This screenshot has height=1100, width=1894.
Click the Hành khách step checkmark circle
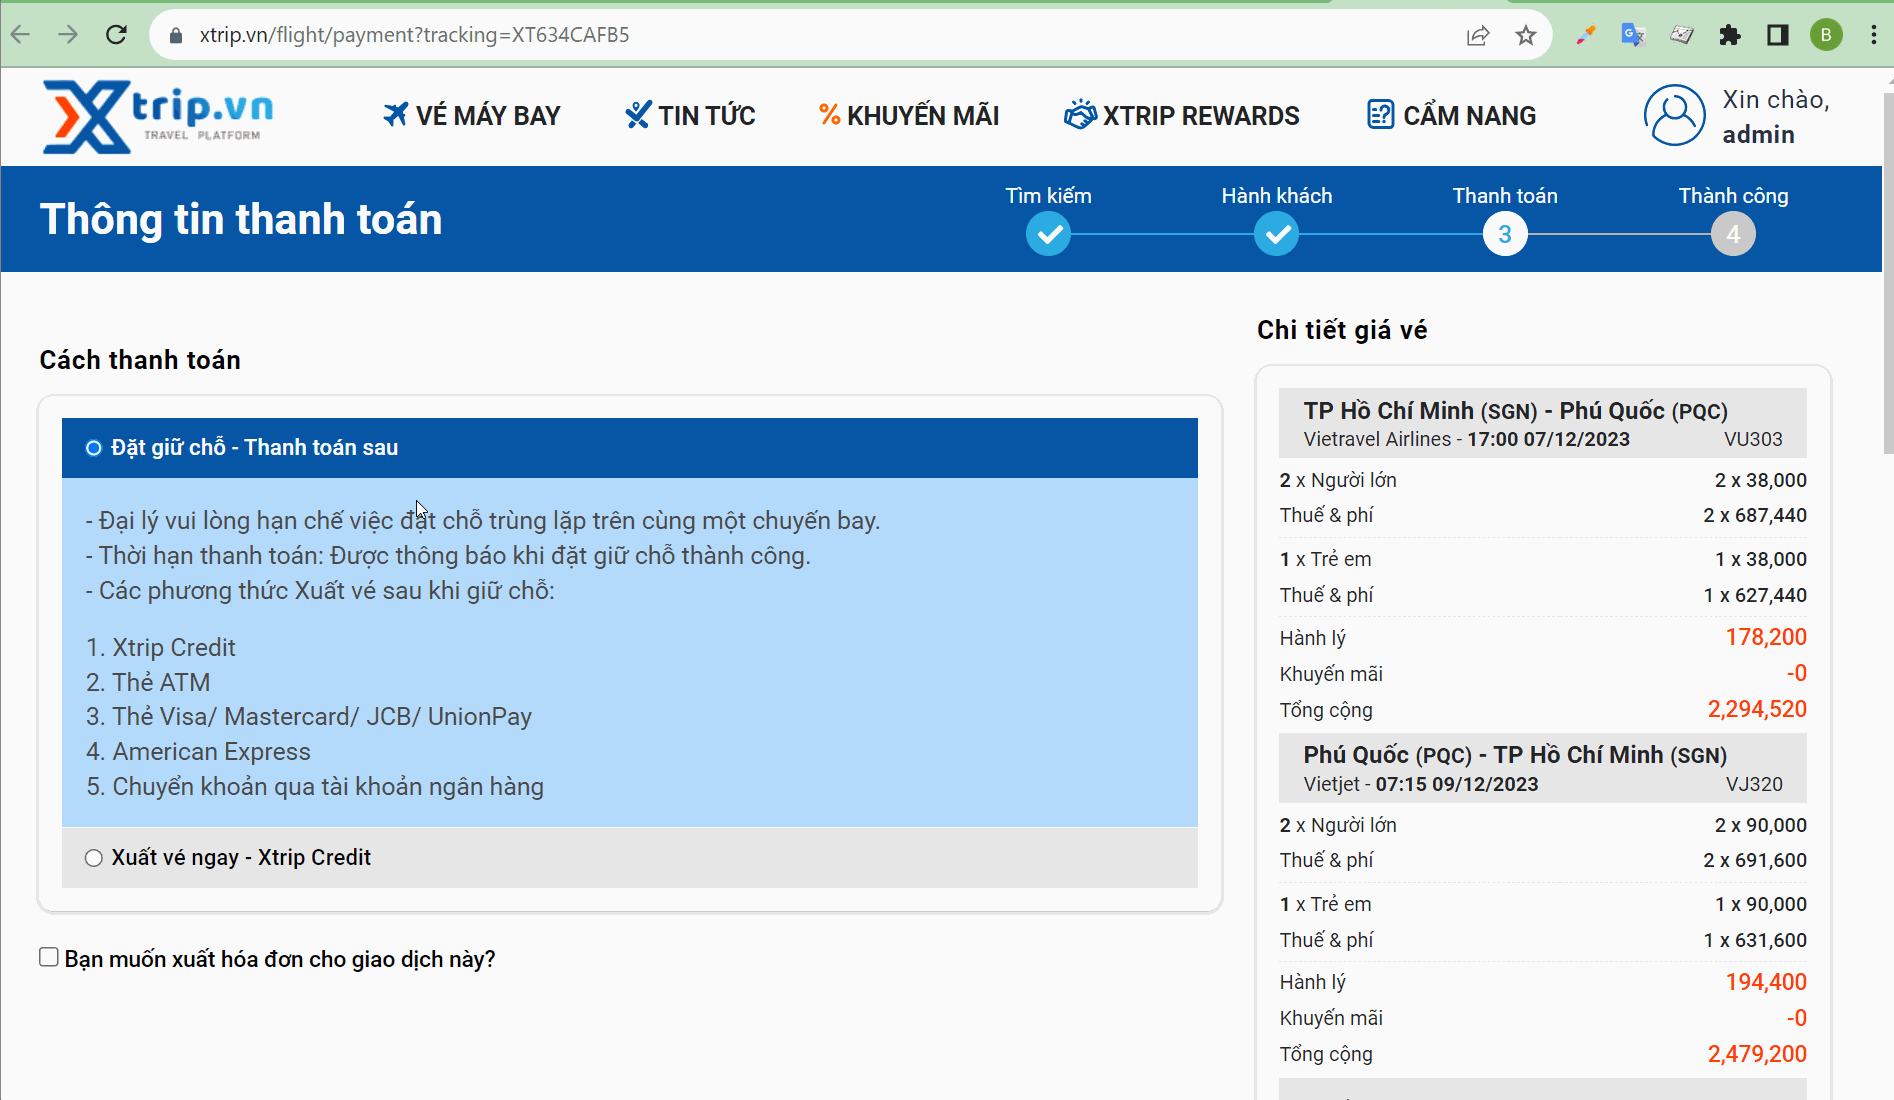pyautogui.click(x=1277, y=234)
